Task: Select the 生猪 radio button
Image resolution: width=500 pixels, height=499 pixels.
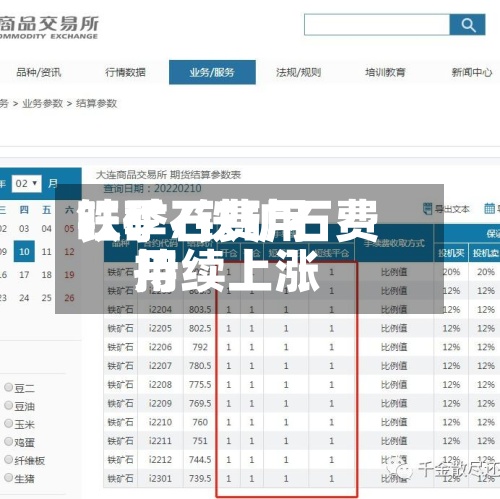Action: (x=8, y=477)
